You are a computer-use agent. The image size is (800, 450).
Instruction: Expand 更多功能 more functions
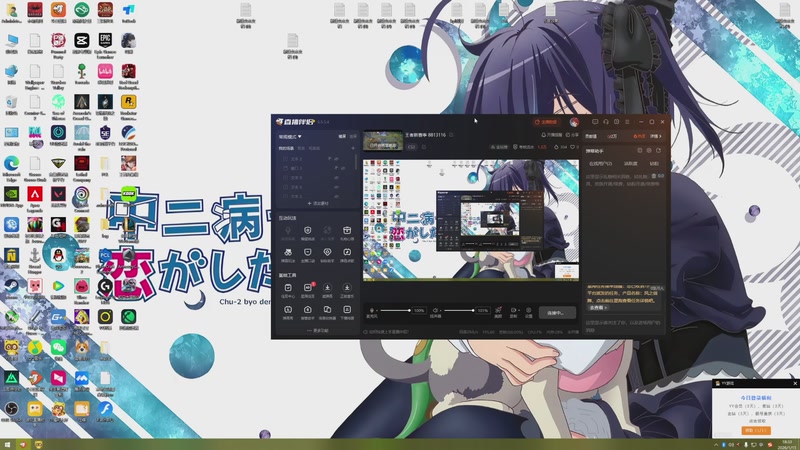tap(318, 331)
